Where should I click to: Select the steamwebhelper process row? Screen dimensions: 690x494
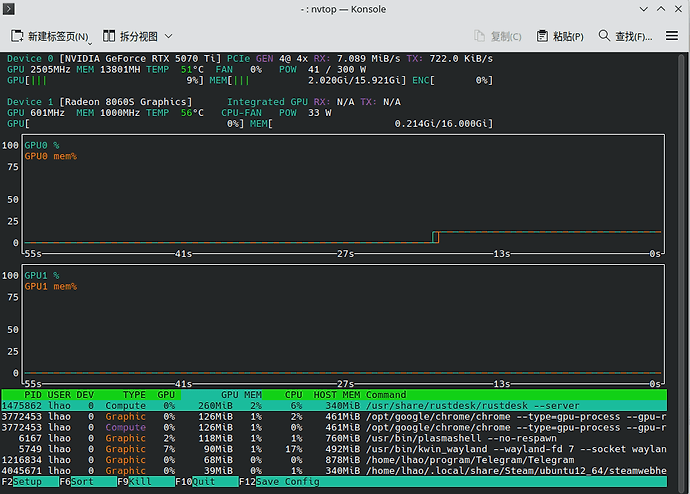point(334,471)
